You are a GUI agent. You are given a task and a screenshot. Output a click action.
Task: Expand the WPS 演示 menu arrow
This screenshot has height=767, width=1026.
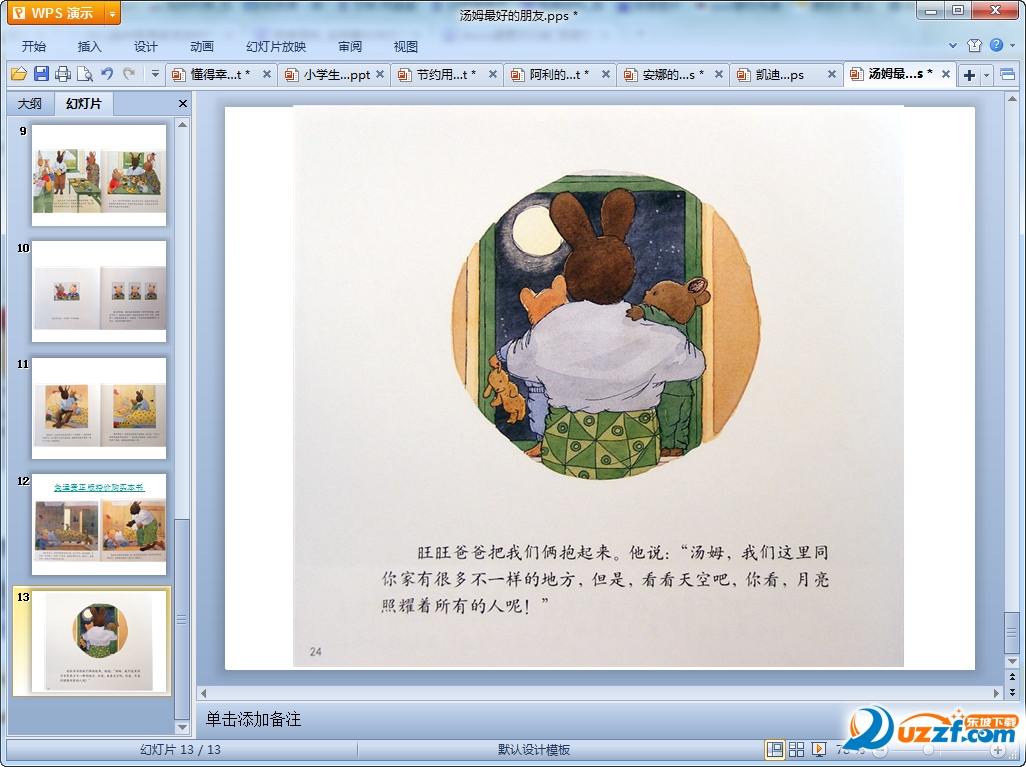[x=113, y=13]
